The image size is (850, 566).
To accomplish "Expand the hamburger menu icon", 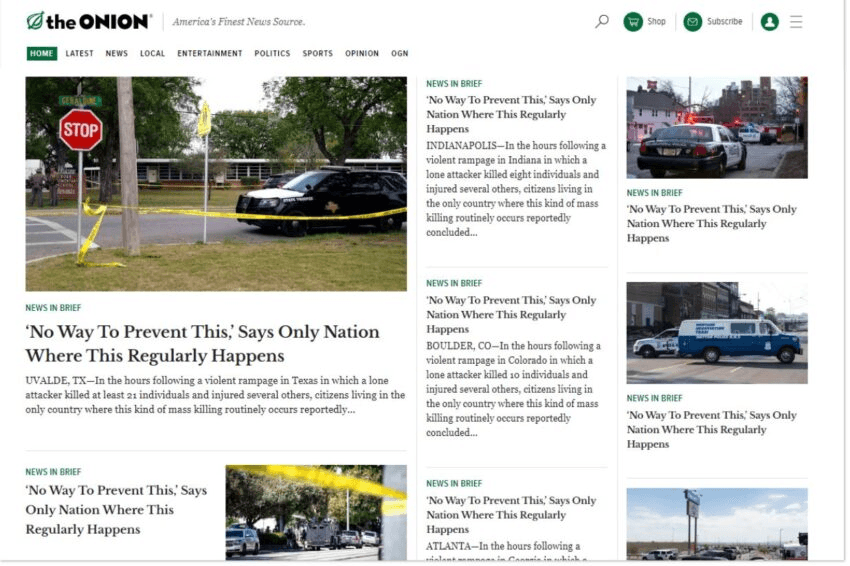I will [x=796, y=22].
